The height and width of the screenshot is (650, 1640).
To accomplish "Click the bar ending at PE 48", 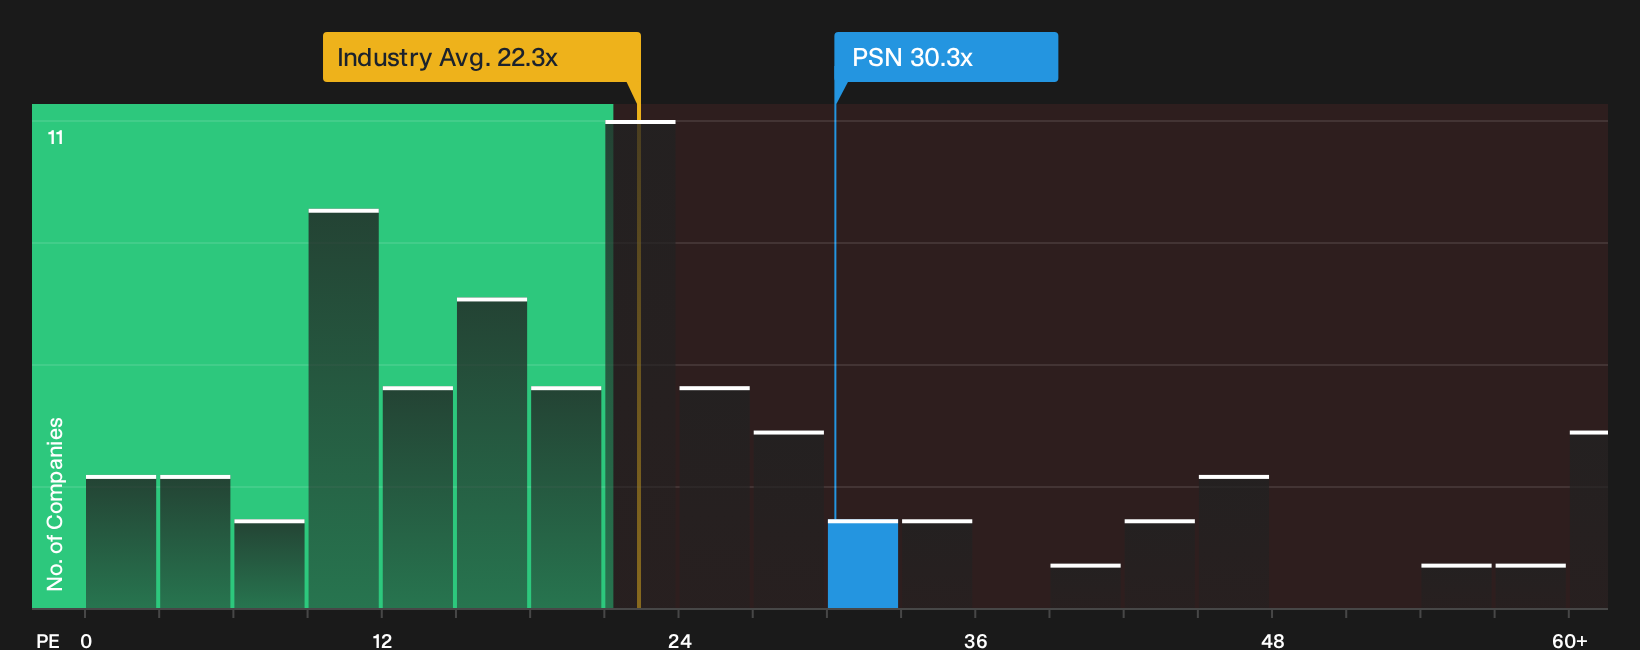I will point(1234,542).
